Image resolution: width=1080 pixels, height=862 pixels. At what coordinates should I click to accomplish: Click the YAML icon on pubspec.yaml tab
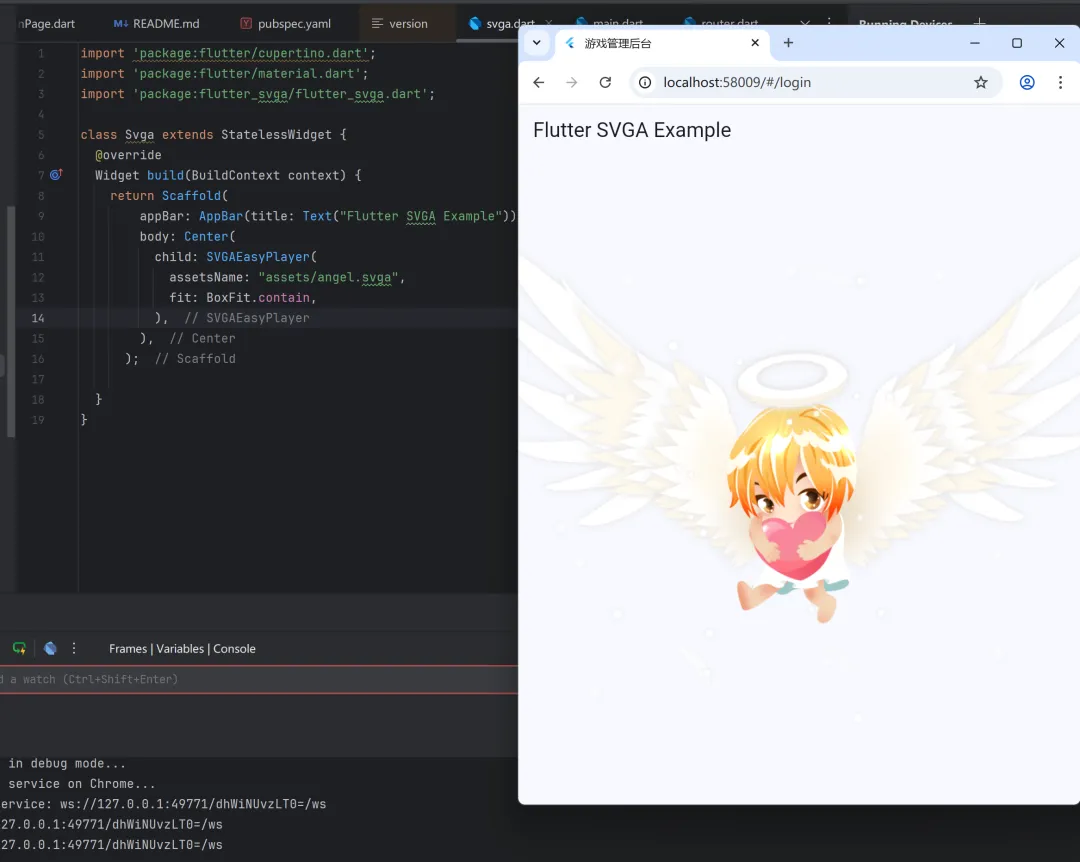point(246,23)
